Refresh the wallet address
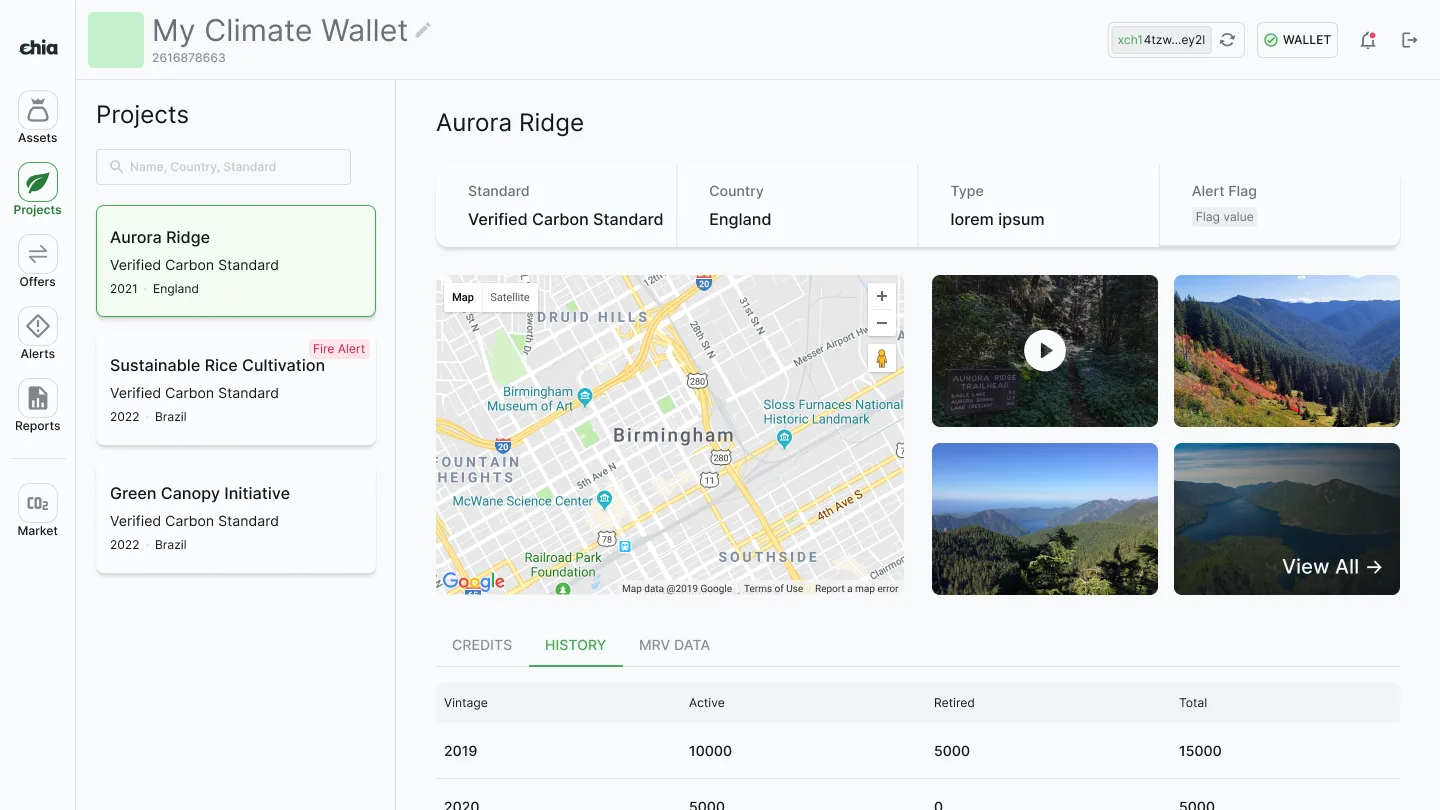 pos(1227,40)
